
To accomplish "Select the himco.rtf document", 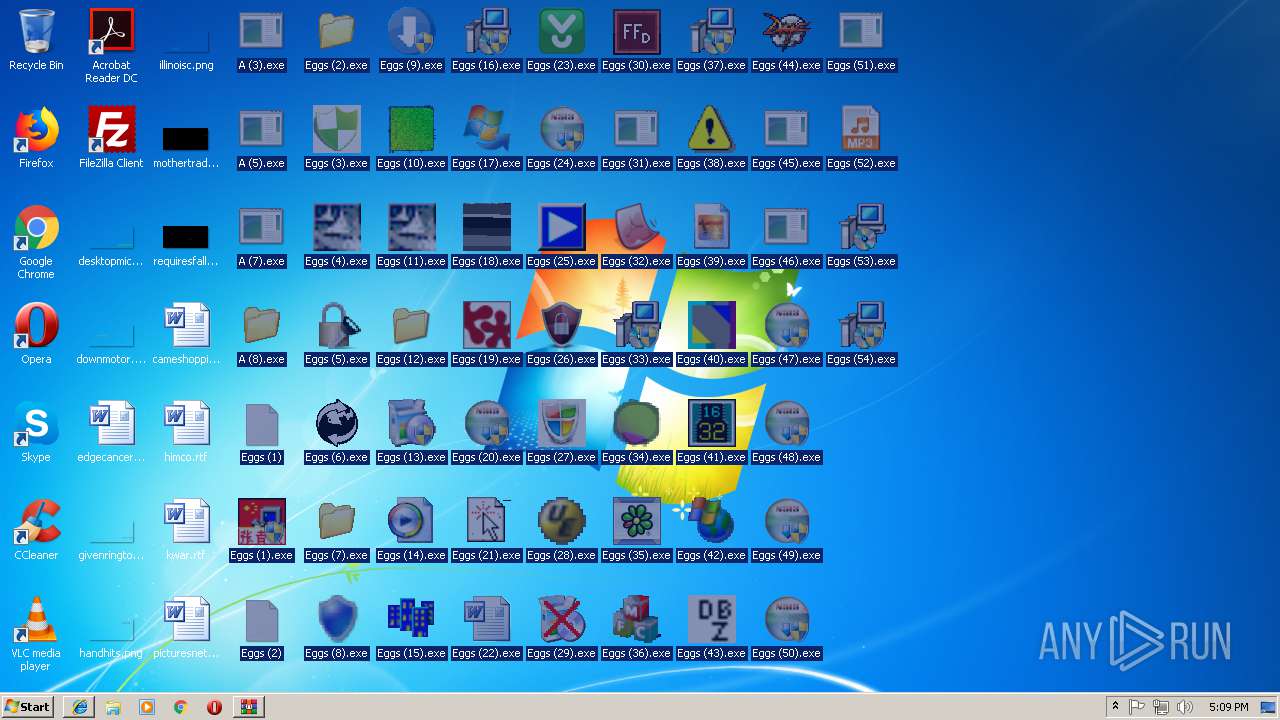I will pyautogui.click(x=186, y=424).
